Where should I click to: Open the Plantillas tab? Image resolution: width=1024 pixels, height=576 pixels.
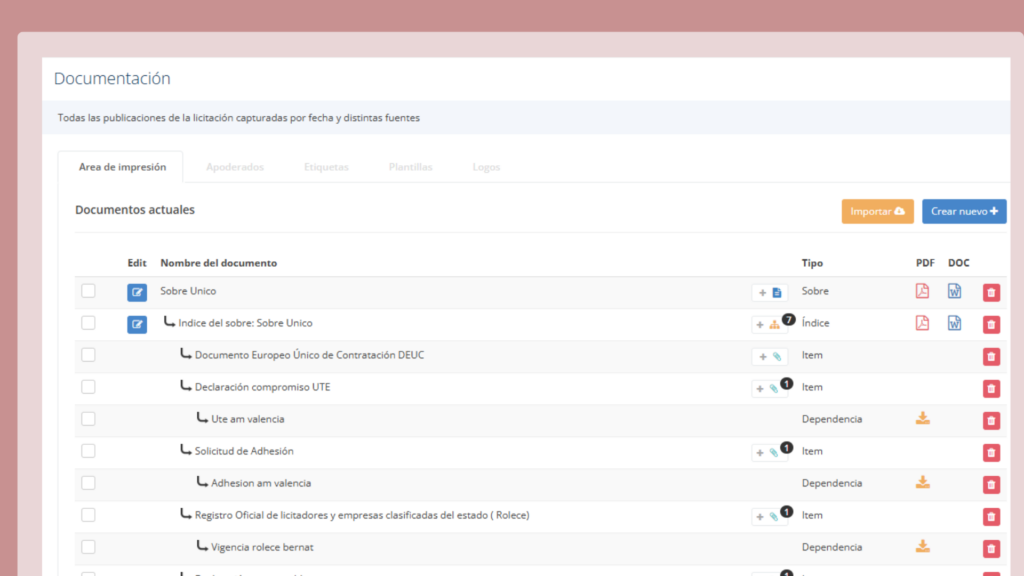click(x=410, y=167)
